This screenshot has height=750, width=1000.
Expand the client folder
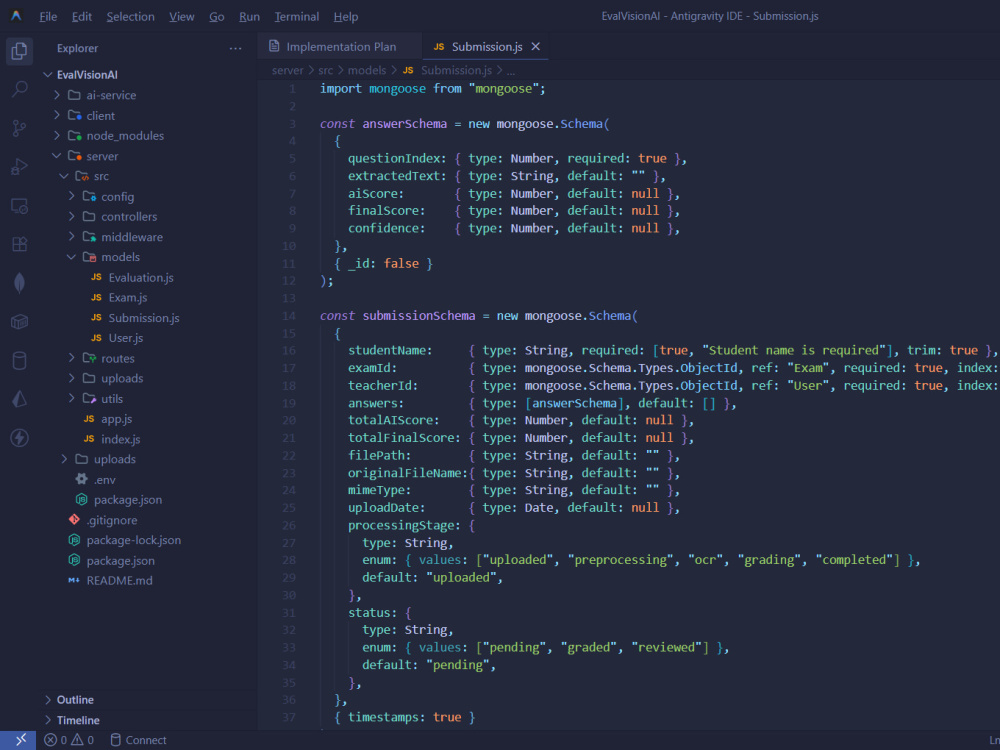pos(57,115)
